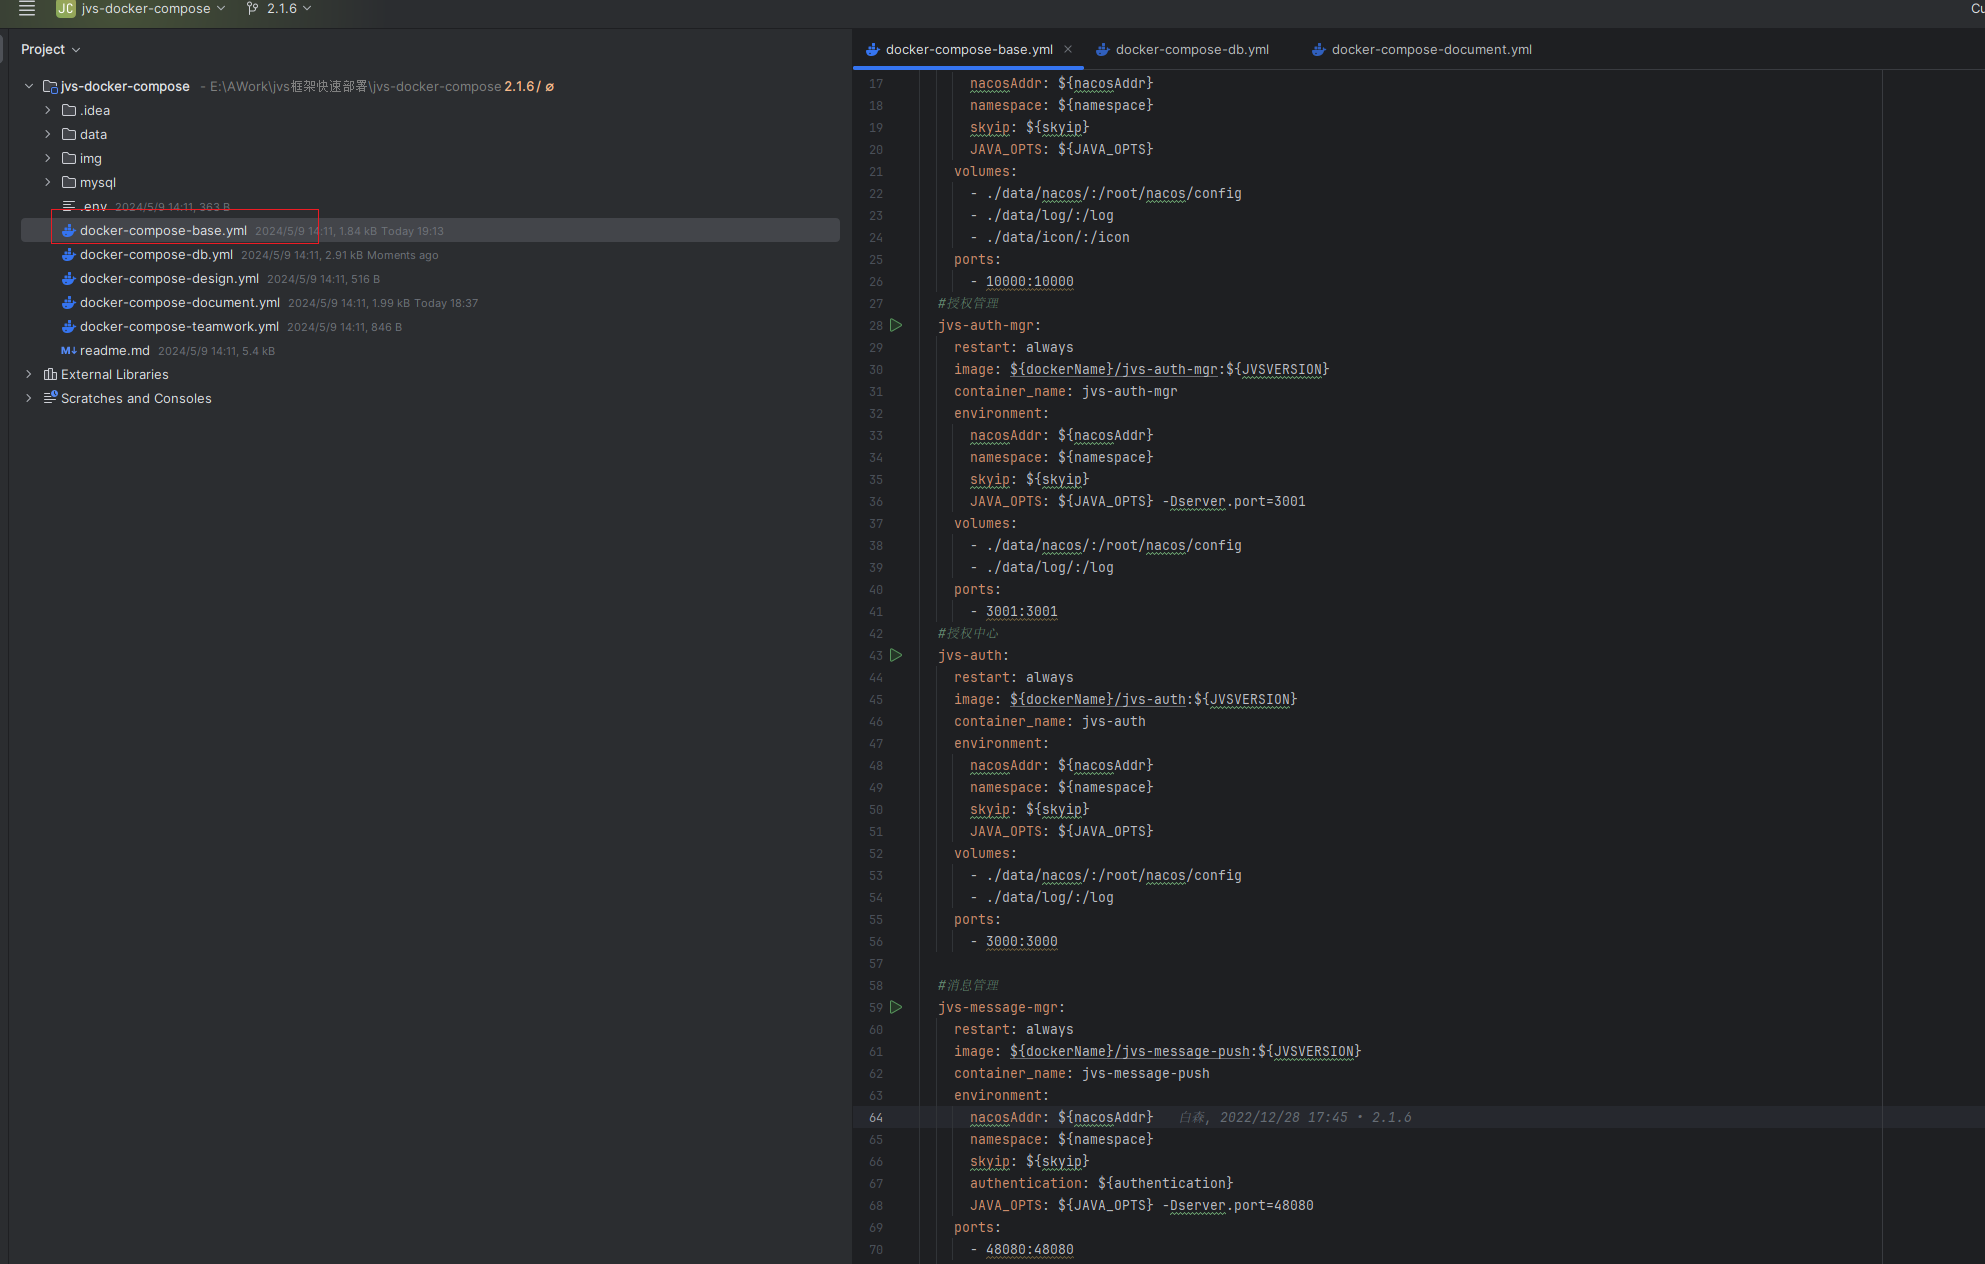Click port mapping 3001:3001

click(1021, 611)
